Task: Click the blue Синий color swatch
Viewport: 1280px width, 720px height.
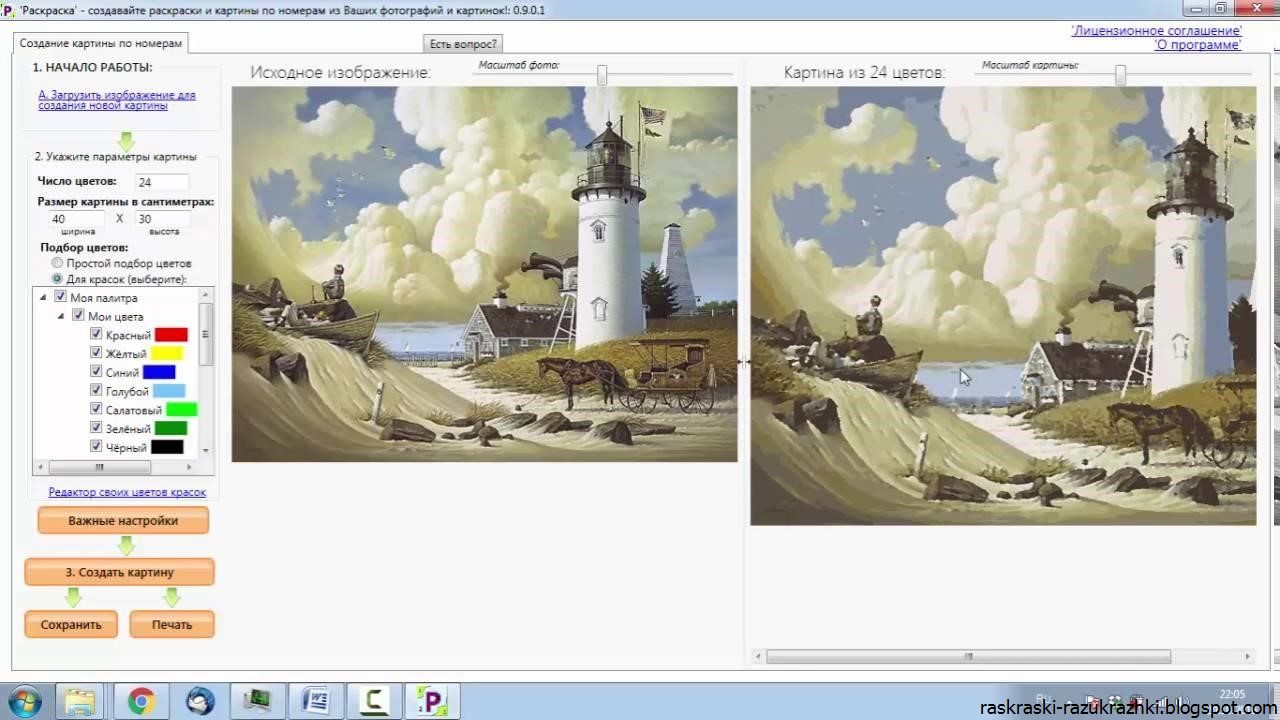Action: point(159,372)
